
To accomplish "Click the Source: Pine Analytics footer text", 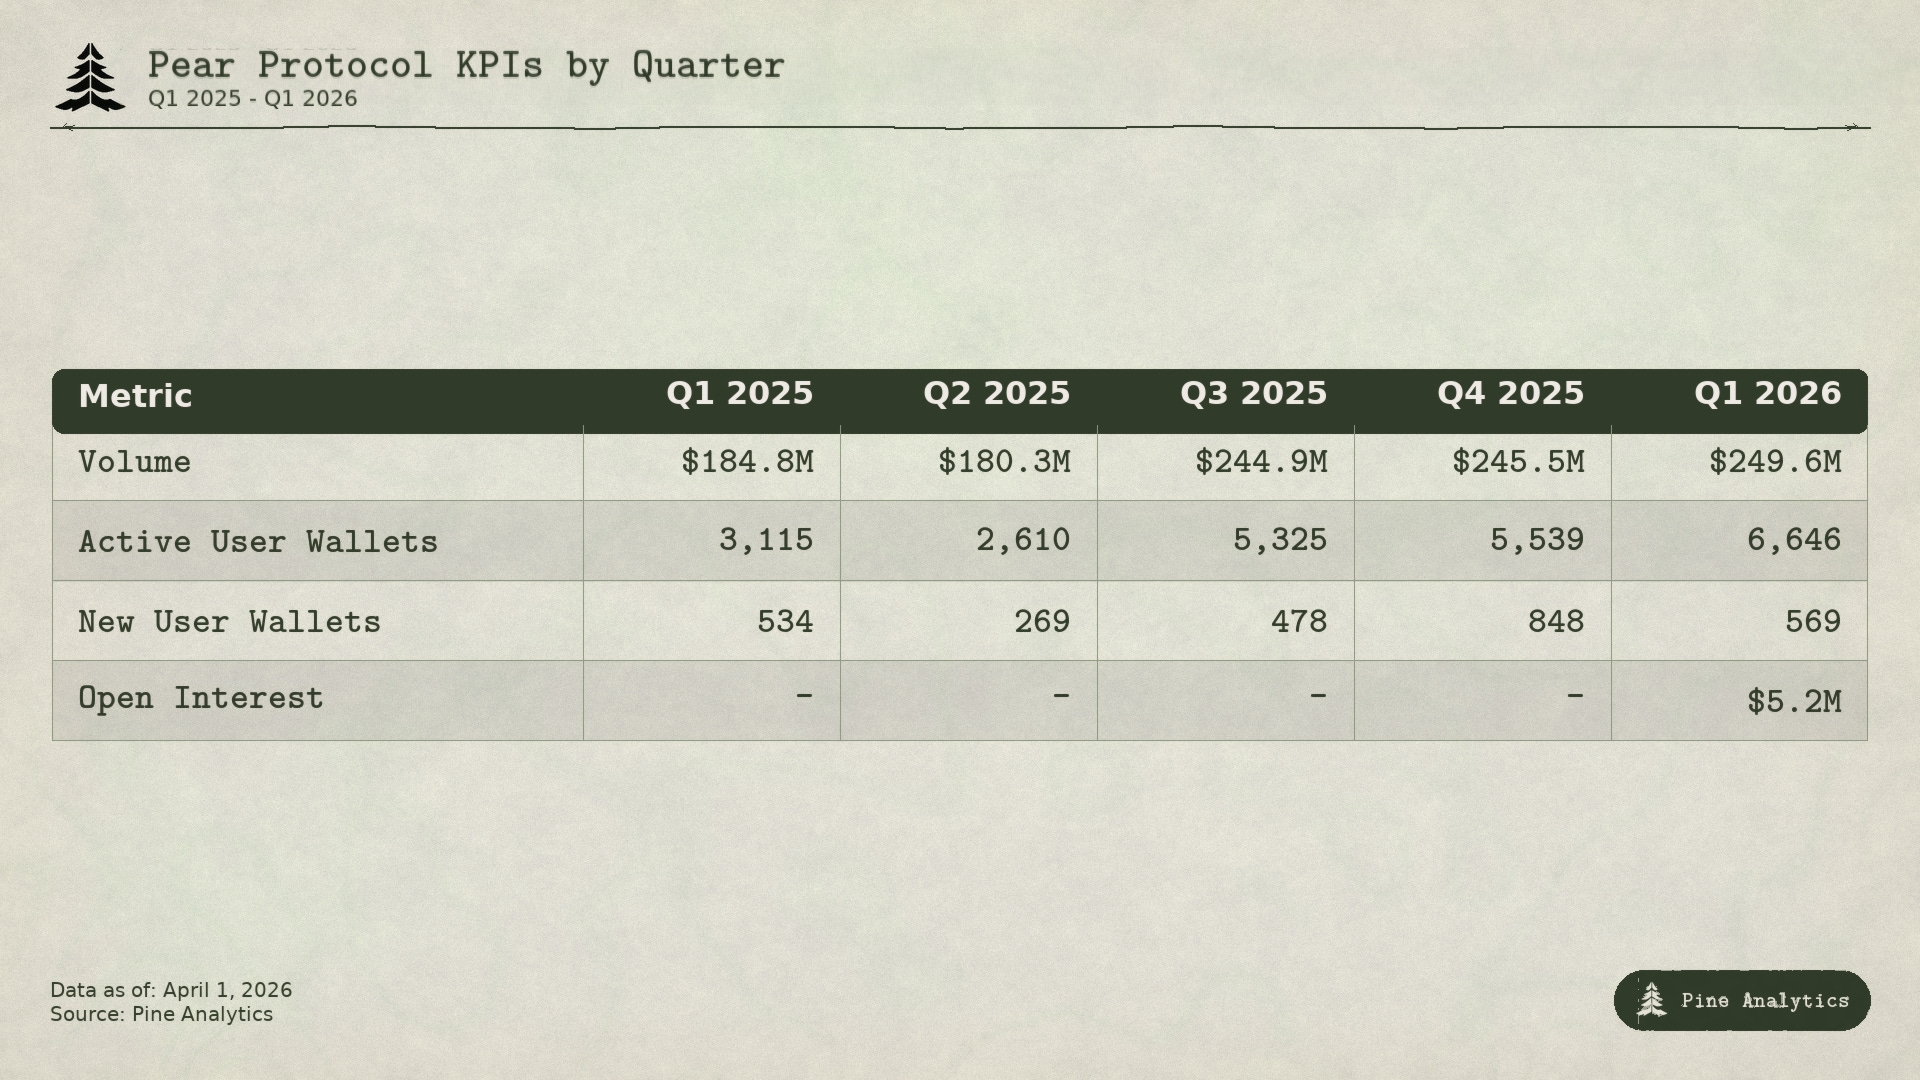I will click(161, 1014).
